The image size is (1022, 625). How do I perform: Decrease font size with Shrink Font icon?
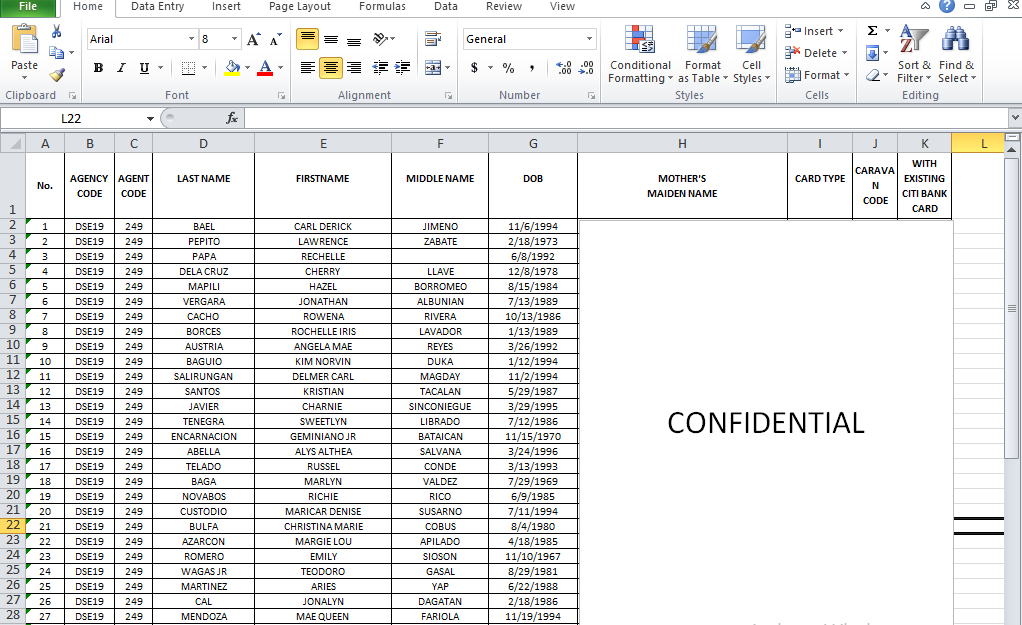pos(276,40)
